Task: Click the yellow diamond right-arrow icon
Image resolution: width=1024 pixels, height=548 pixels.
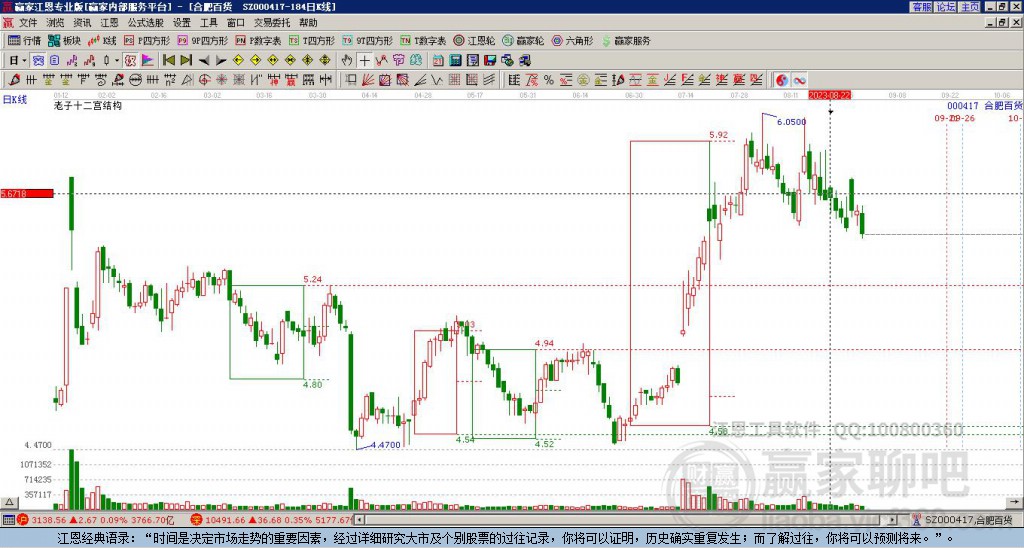Action: point(255,61)
